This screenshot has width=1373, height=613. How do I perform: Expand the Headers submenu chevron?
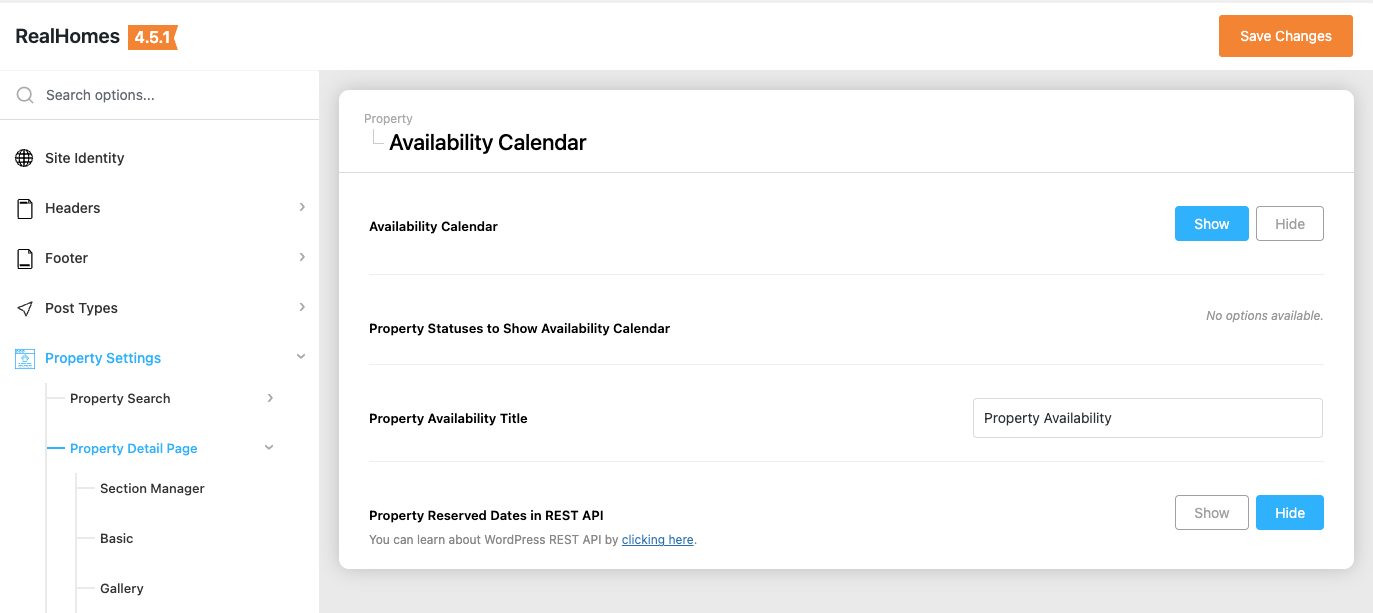click(x=302, y=207)
